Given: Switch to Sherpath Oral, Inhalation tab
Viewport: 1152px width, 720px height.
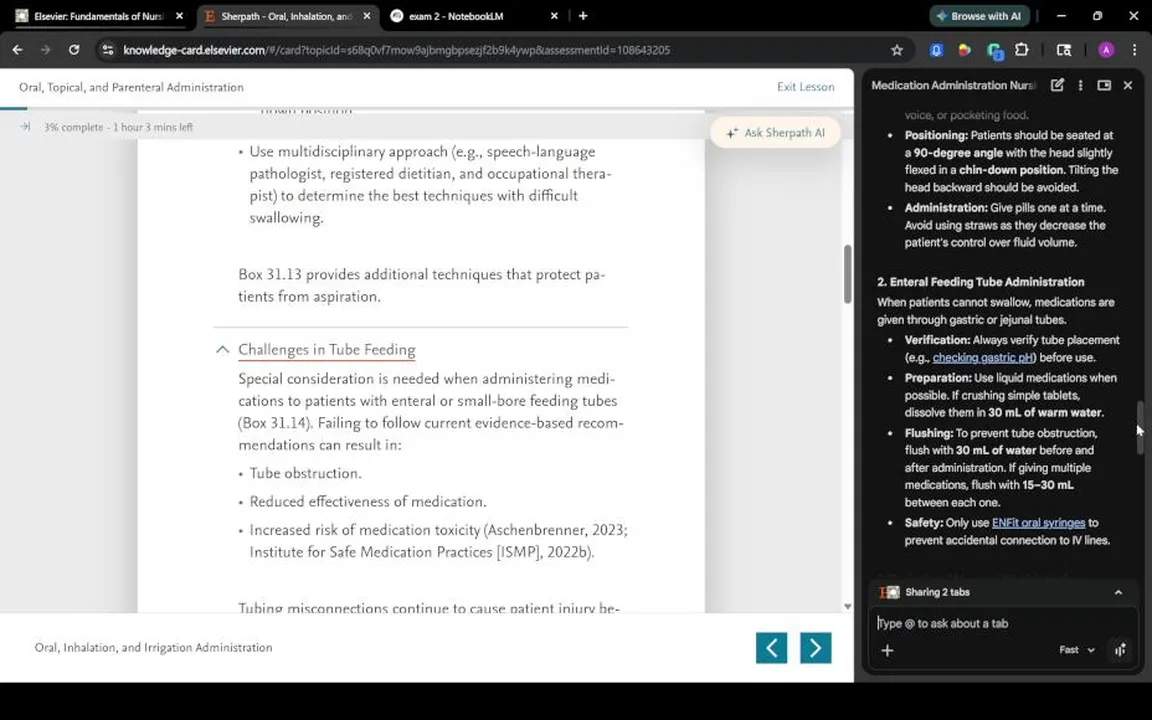Looking at the screenshot, I should [x=287, y=15].
